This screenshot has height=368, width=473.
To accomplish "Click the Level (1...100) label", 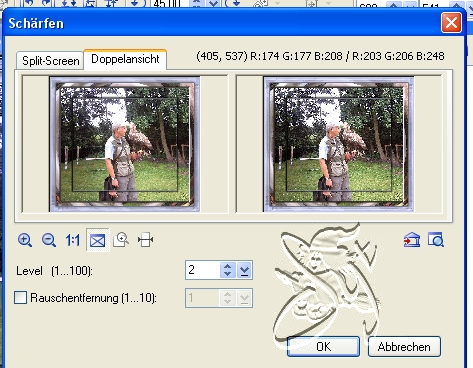I will [54, 271].
